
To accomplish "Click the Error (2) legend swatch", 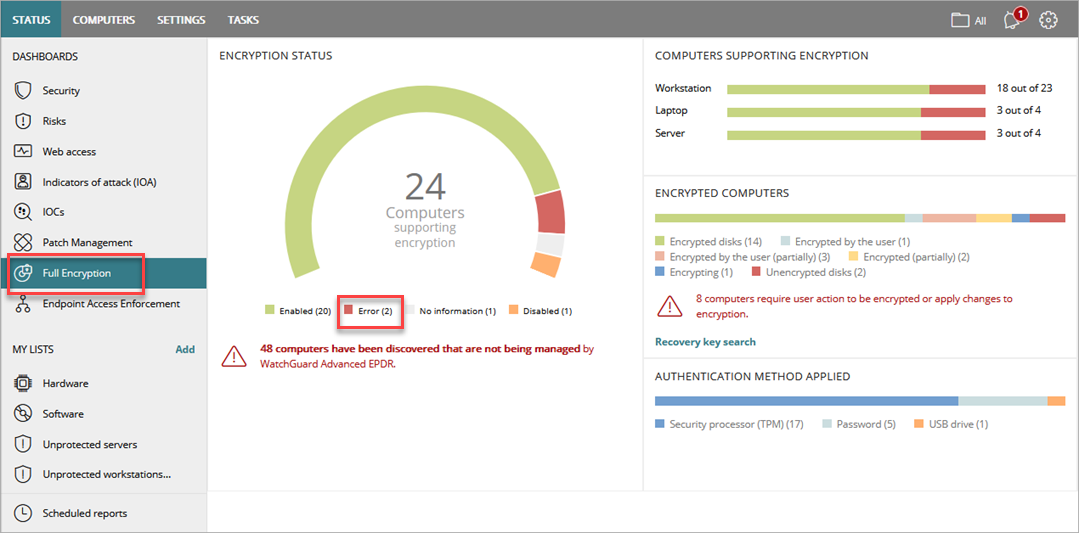I will (349, 311).
